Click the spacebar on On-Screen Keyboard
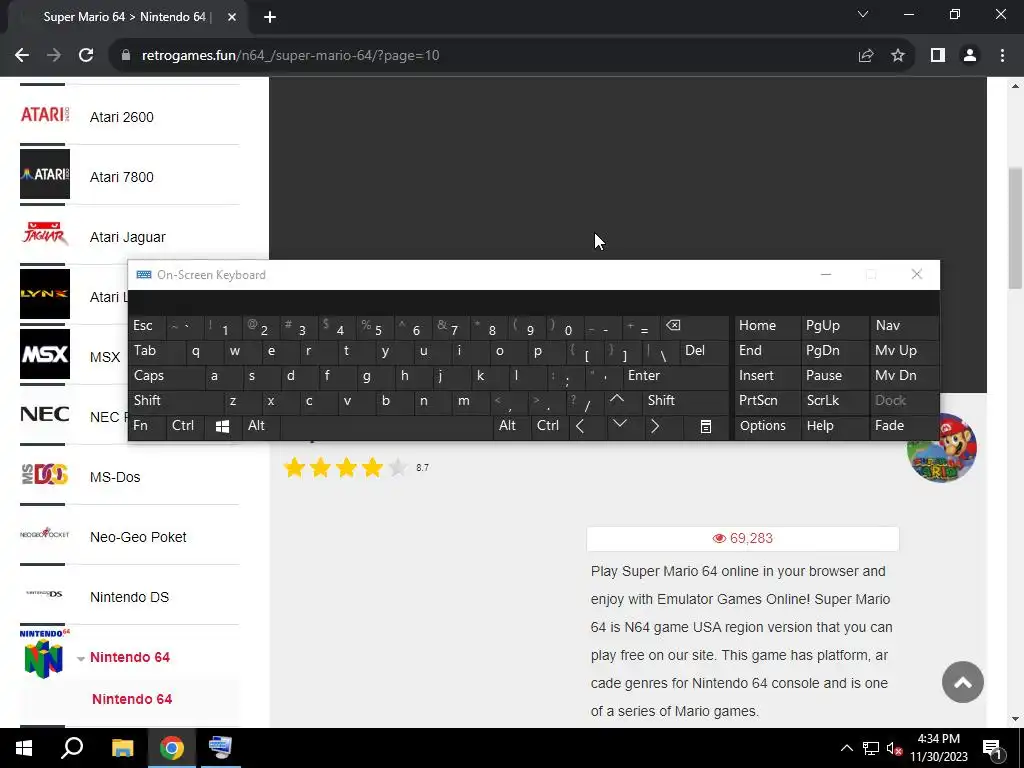1024x768 pixels. 386,426
